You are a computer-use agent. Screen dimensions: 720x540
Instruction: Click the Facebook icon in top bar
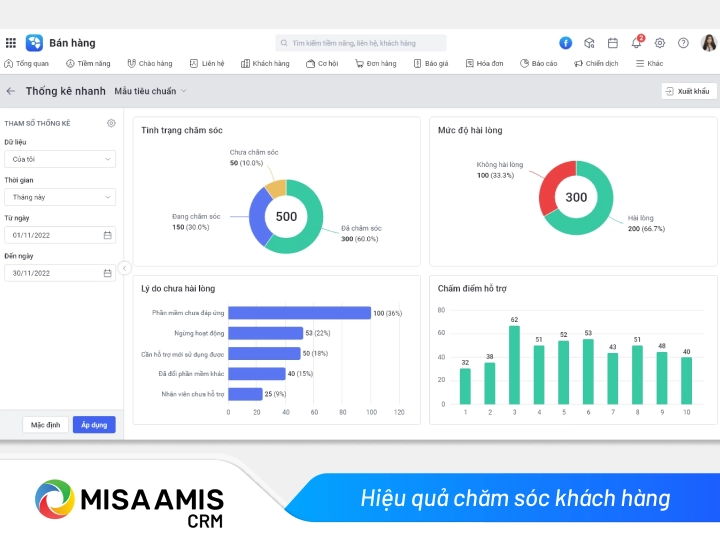[565, 43]
